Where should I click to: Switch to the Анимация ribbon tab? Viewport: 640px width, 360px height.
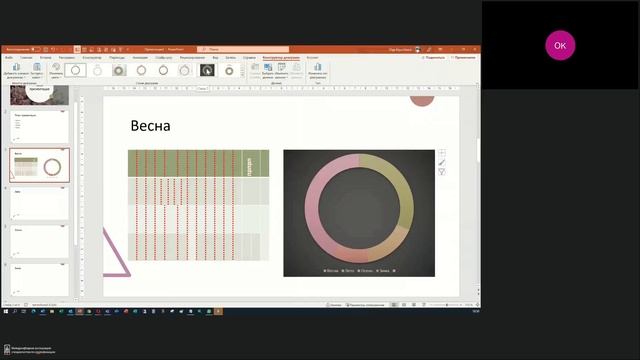pyautogui.click(x=140, y=58)
